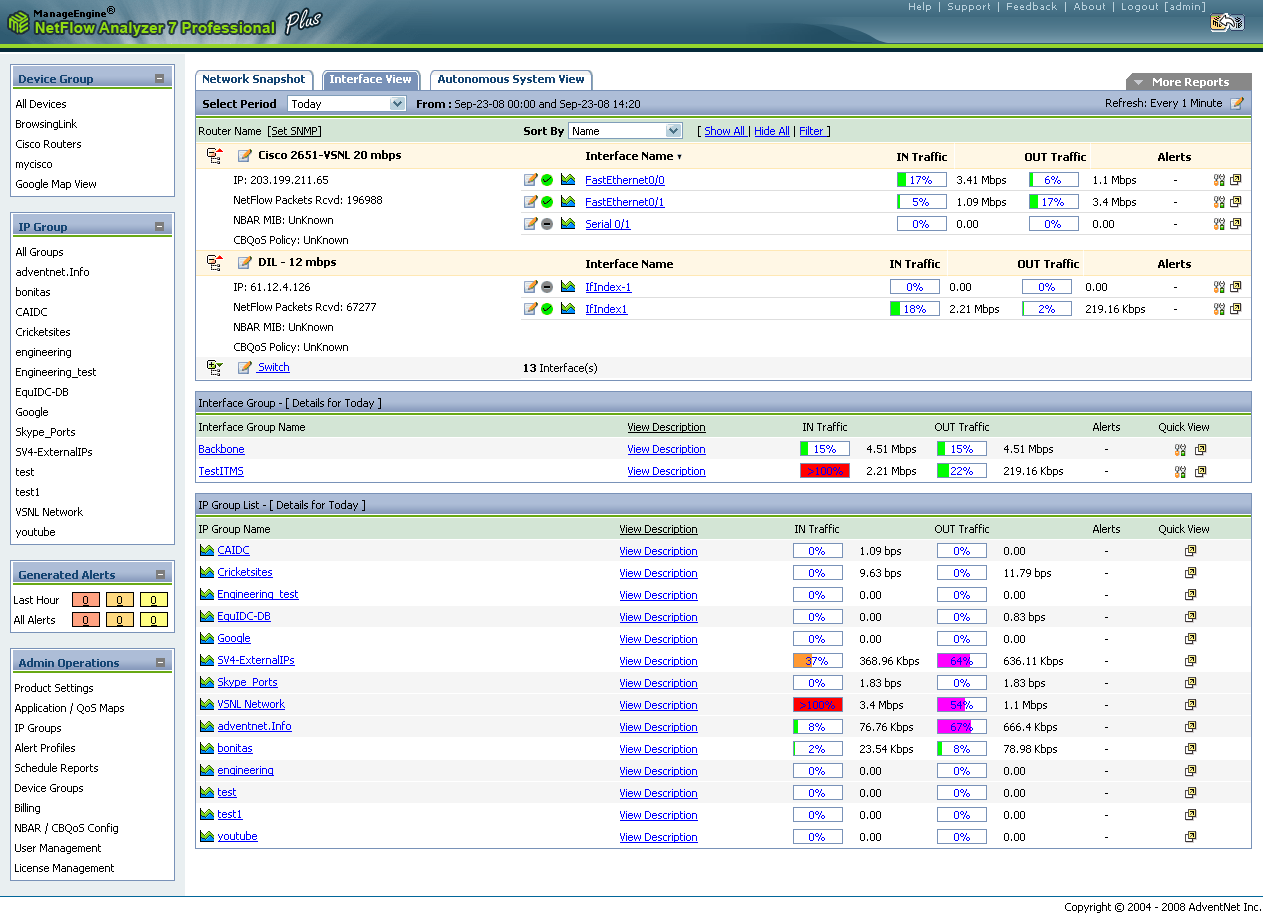Click the Set SNMP link

click(x=294, y=131)
